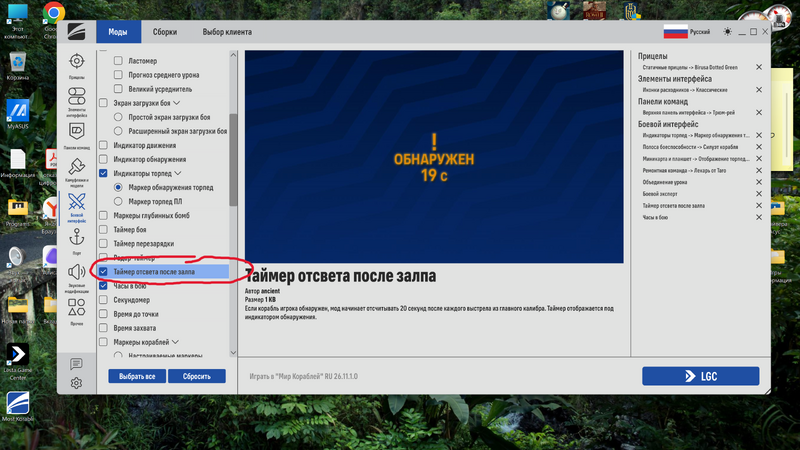
Task: Open MyASUS desktop shortcut
Action: click(17, 114)
